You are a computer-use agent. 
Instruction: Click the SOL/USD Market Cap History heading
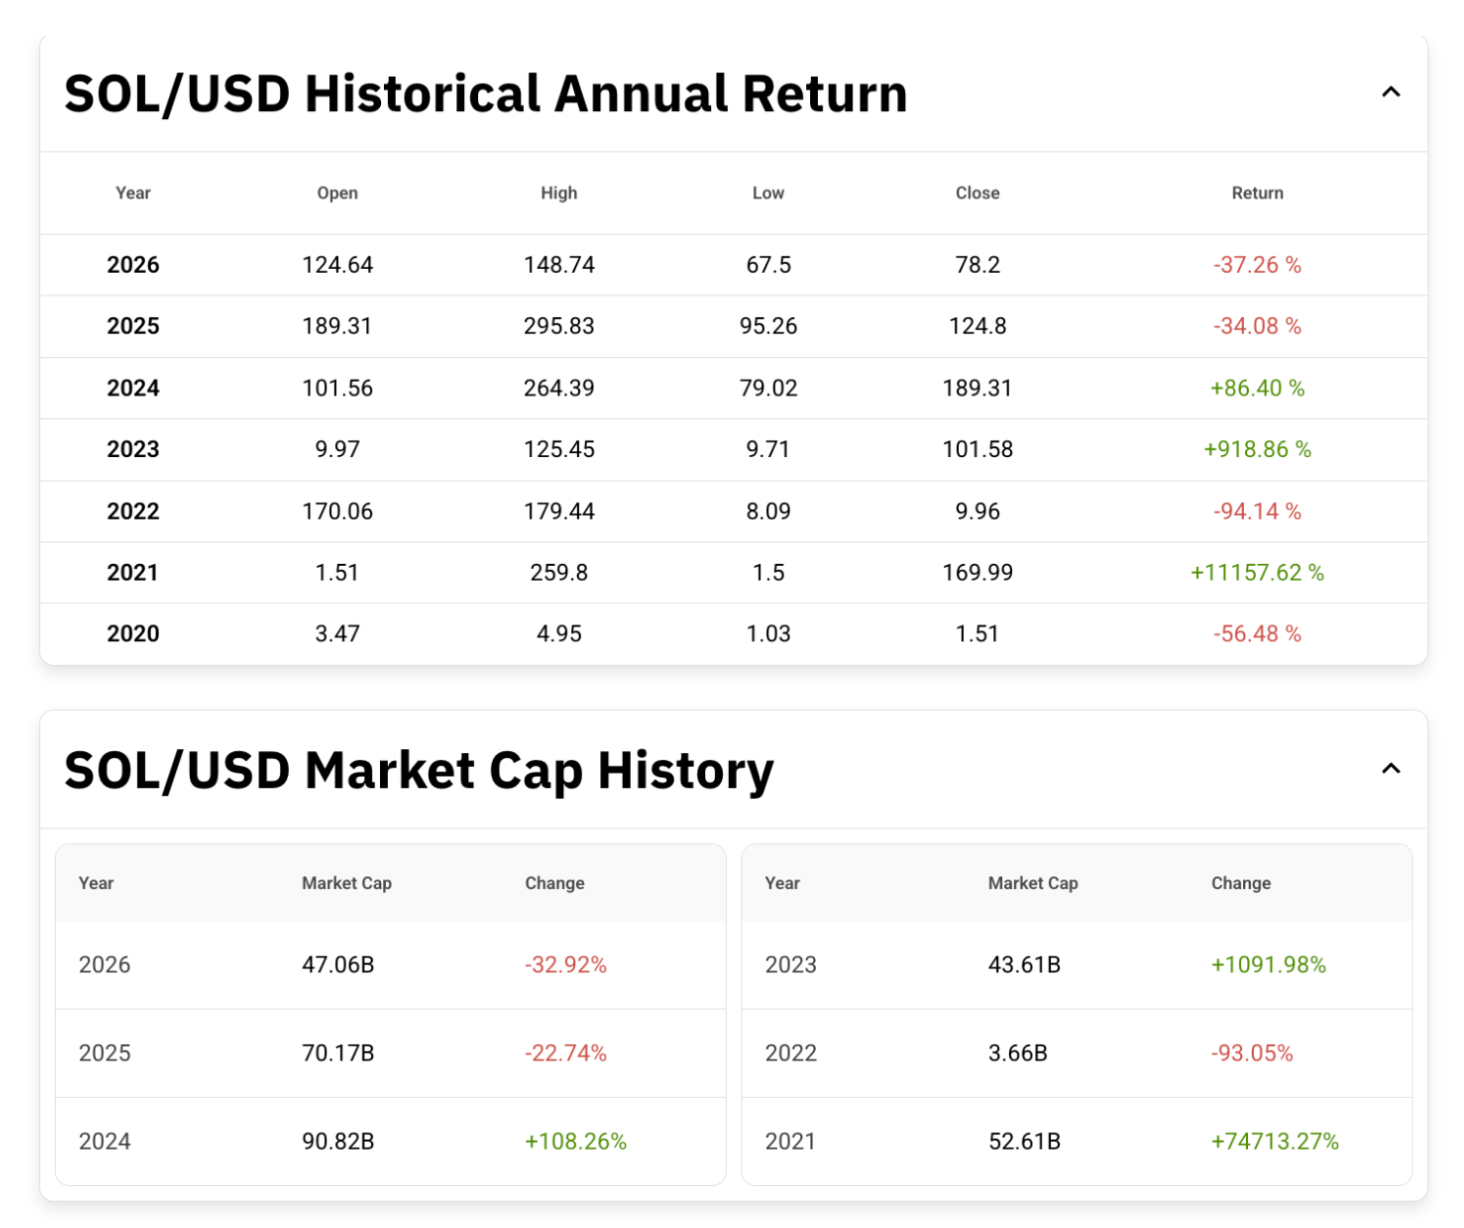[419, 770]
